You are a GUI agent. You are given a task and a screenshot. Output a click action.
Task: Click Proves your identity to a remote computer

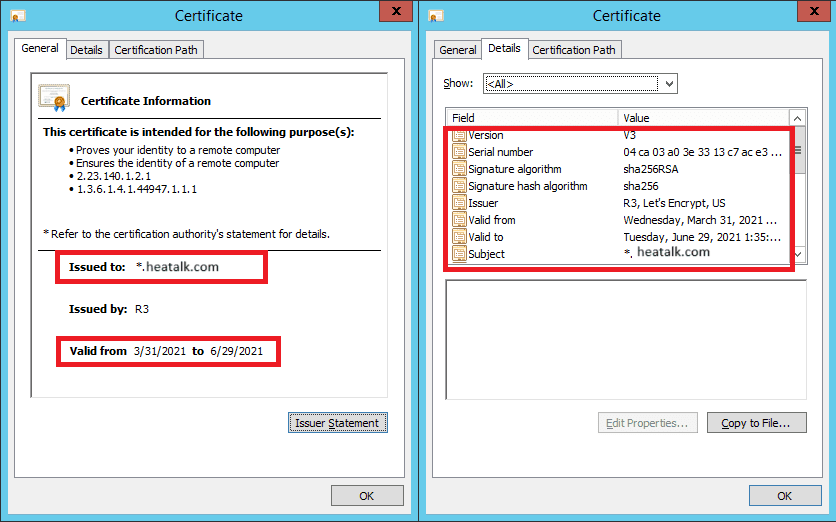click(178, 150)
